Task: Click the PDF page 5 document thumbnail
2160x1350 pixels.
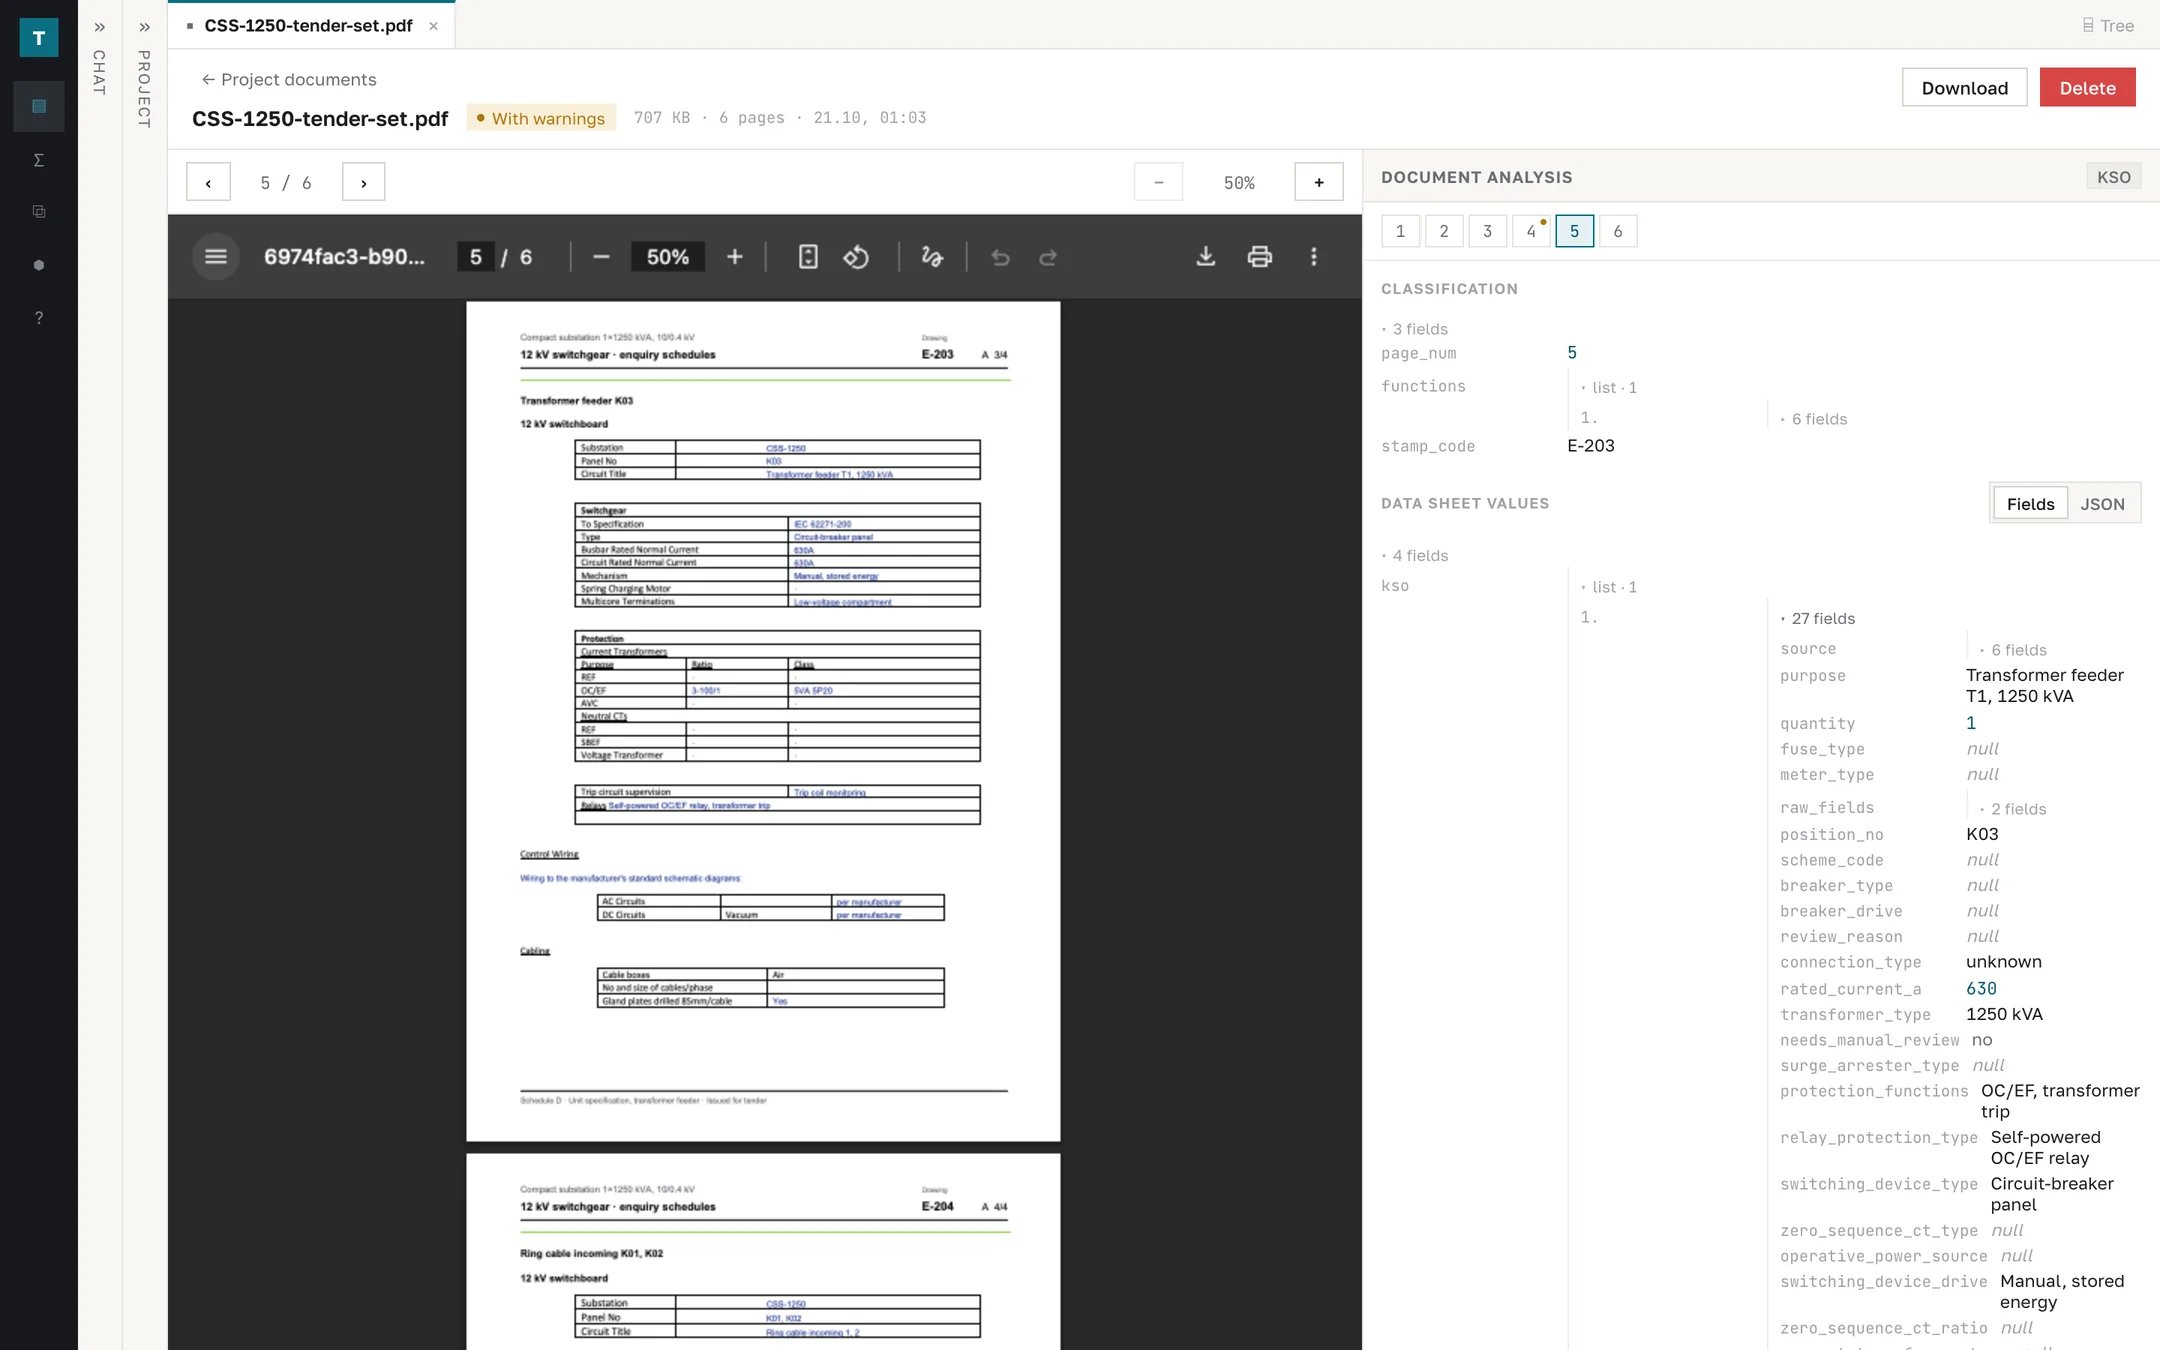Action: (x=763, y=721)
